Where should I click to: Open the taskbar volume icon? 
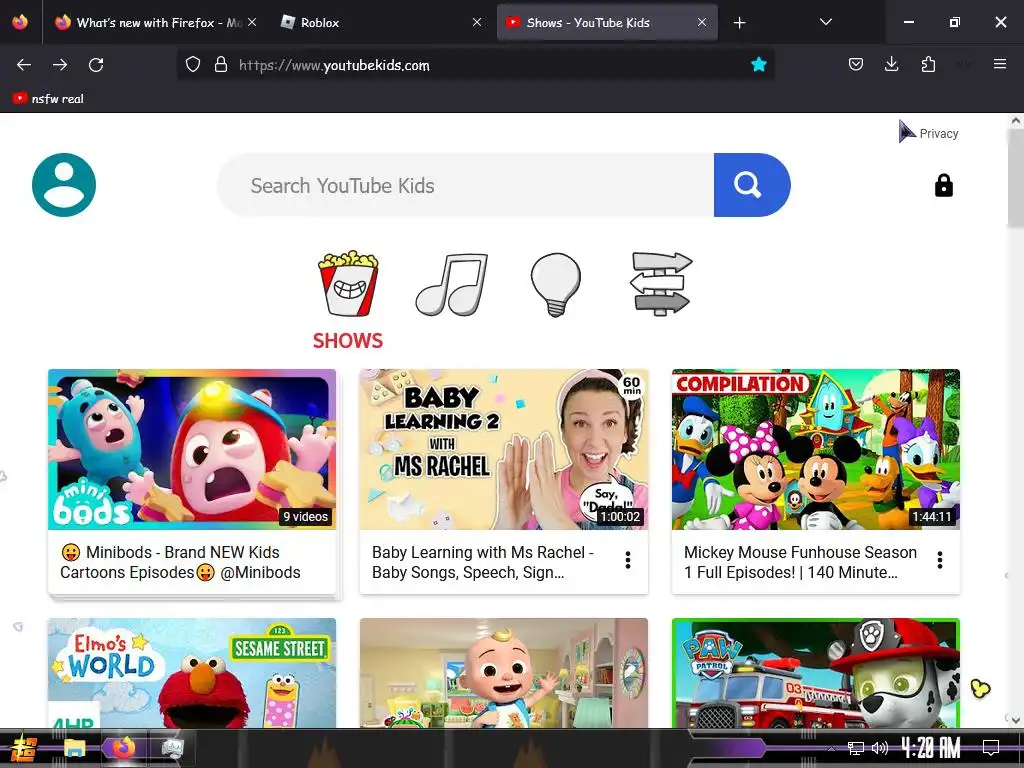(x=880, y=748)
